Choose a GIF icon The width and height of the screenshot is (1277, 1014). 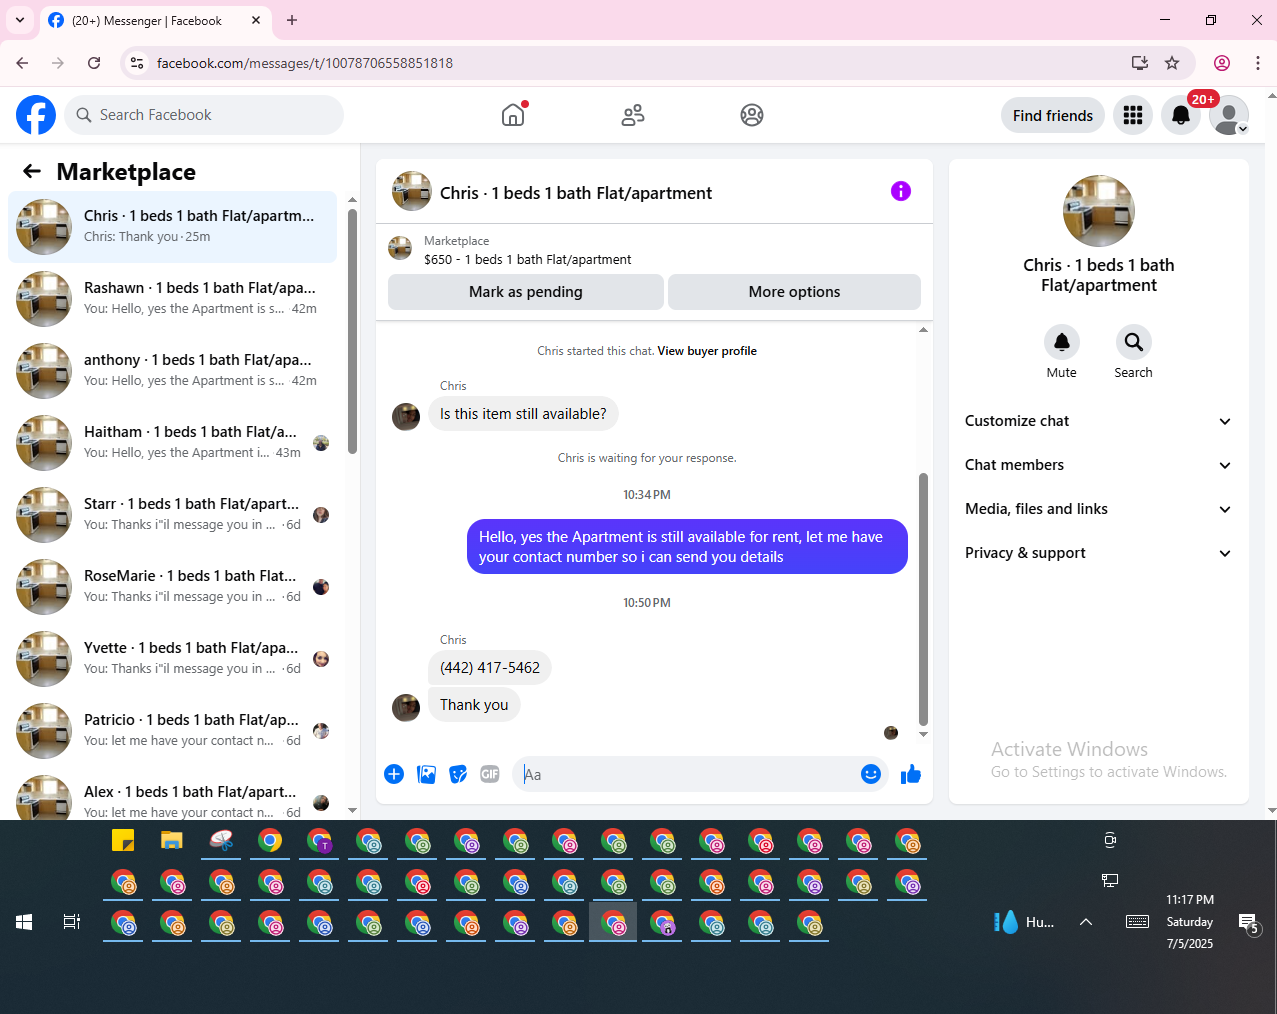490,774
